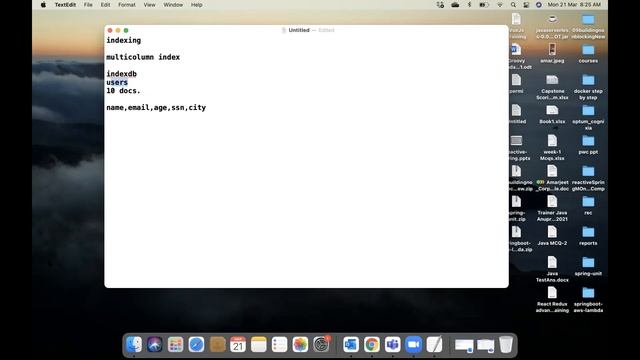
Task: Select the Capstone Scori...m.xlsx file
Action: point(552,87)
